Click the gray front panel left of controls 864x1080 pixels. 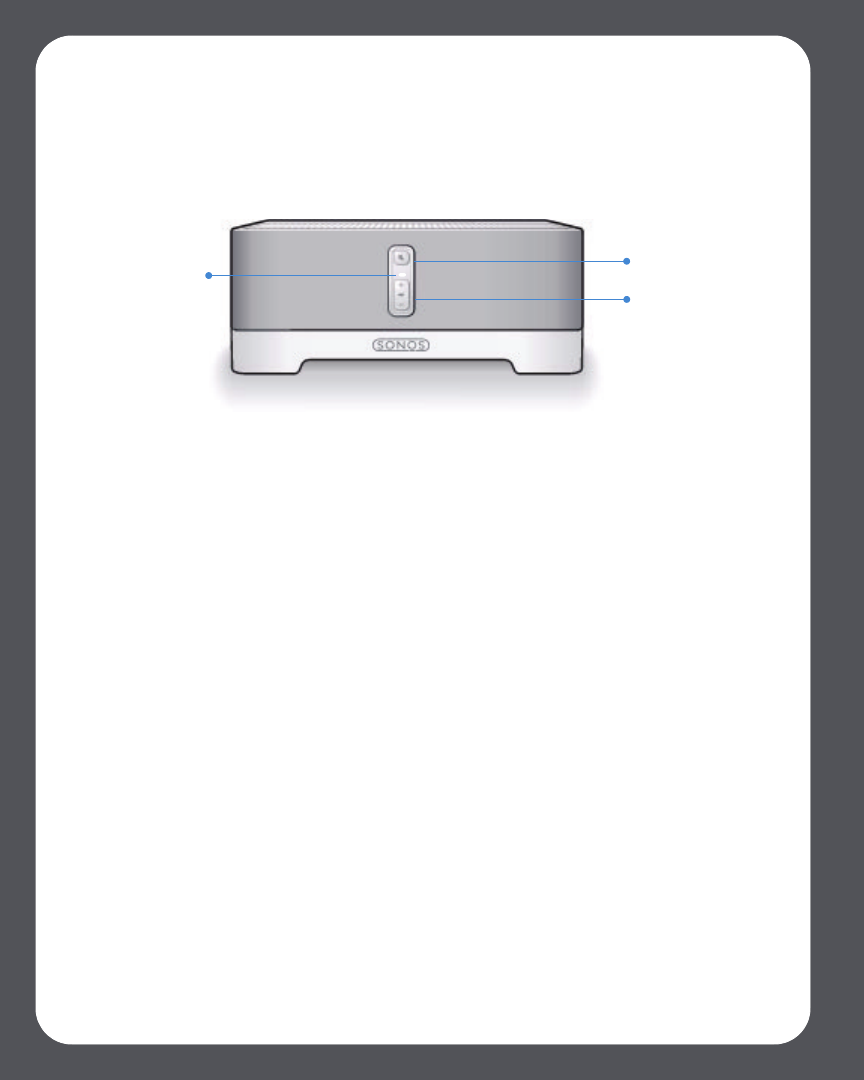tap(309, 279)
